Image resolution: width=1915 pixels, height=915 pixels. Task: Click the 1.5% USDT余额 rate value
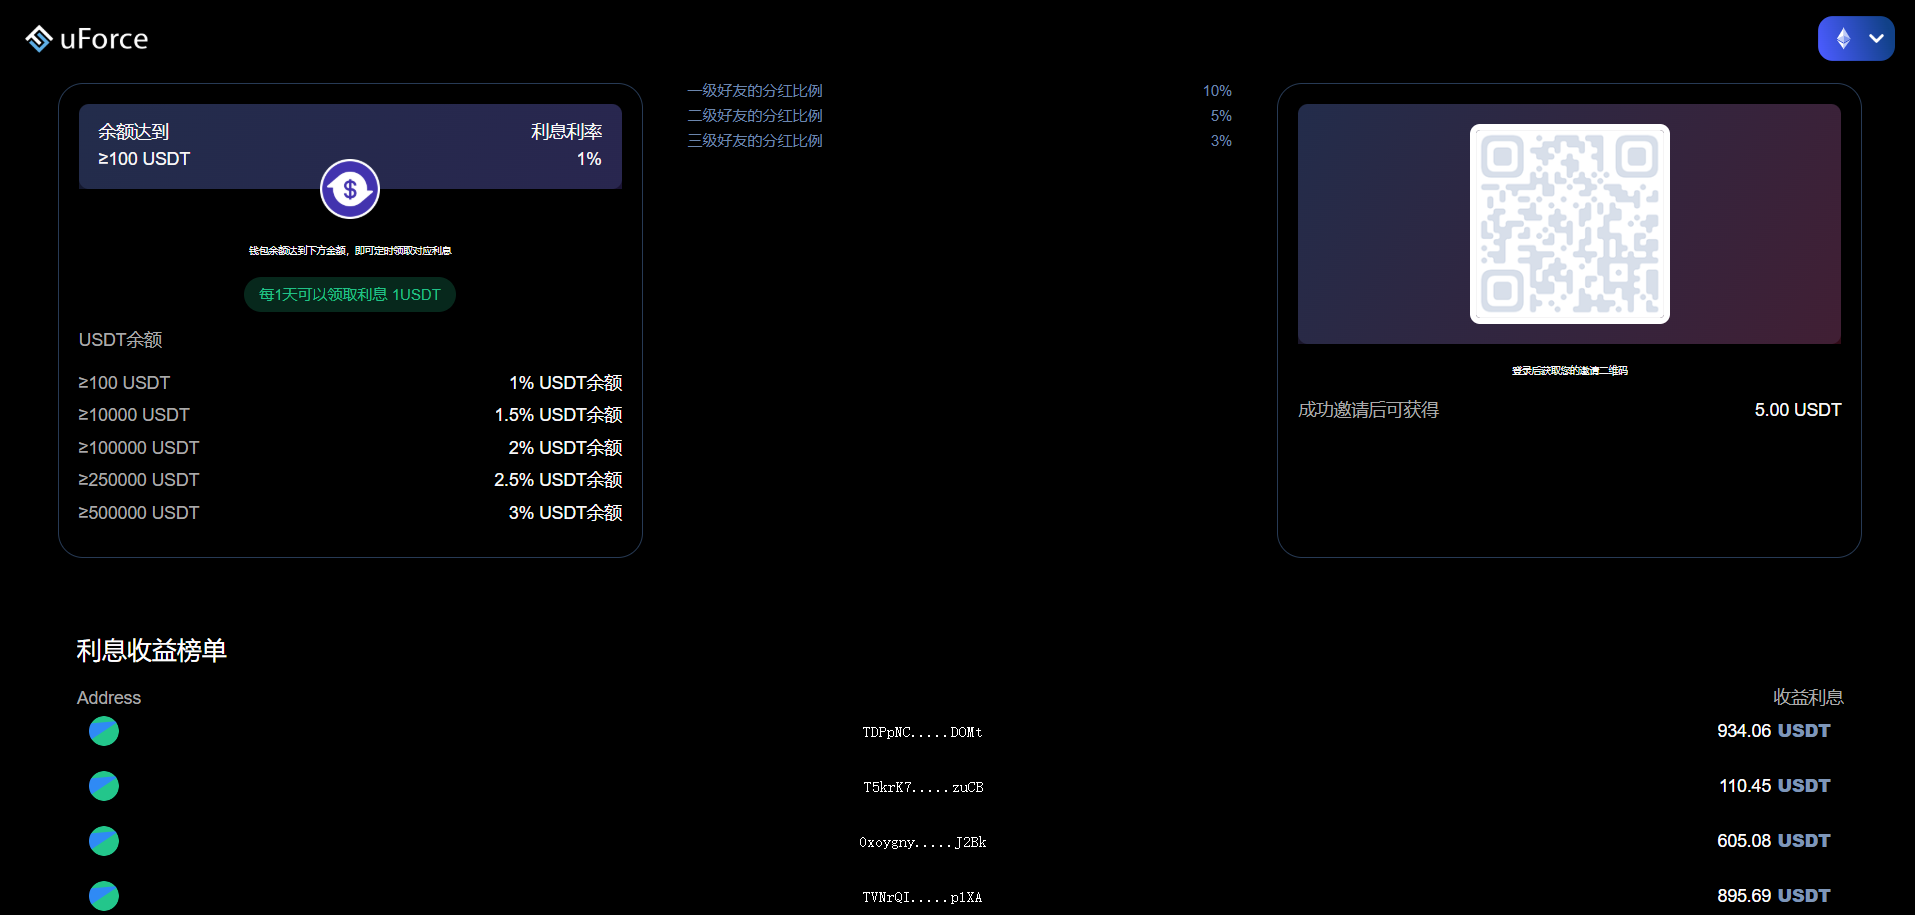pos(558,415)
